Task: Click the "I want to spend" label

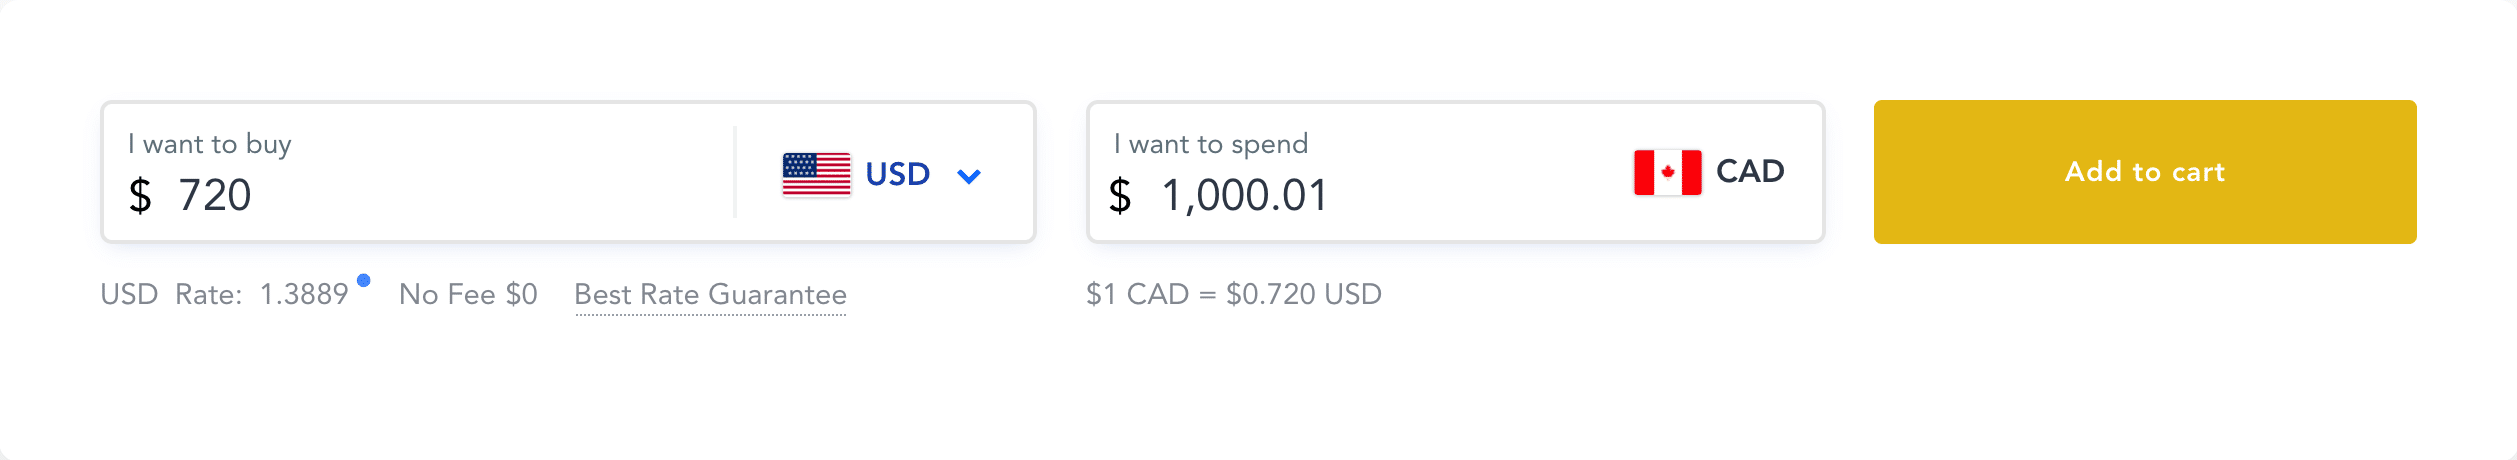Action: [1210, 144]
